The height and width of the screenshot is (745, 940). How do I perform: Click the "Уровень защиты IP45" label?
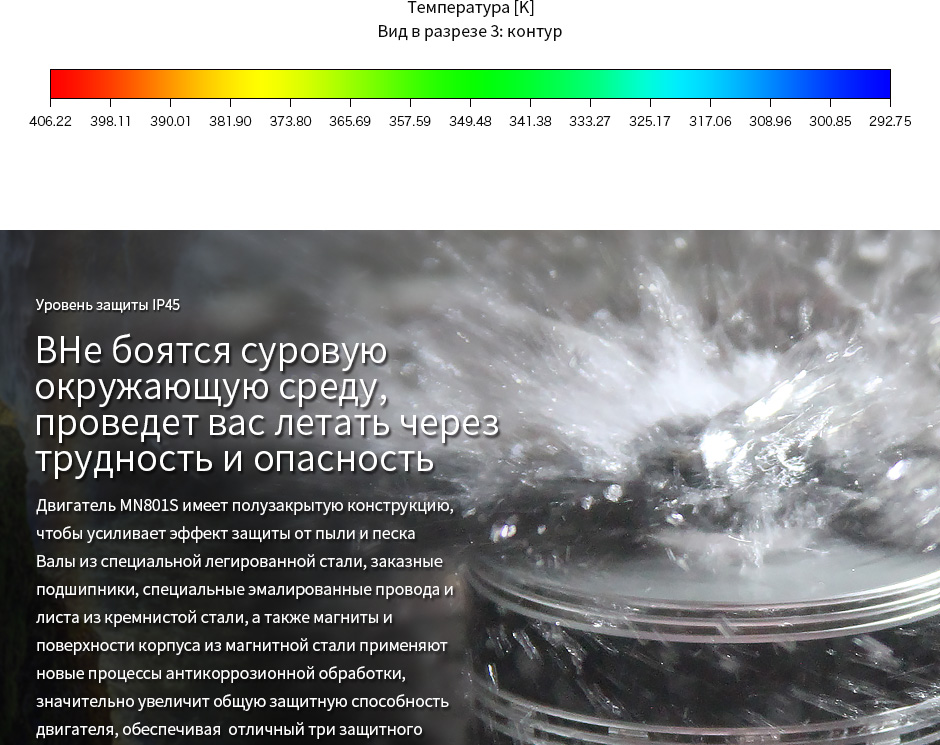tap(108, 305)
